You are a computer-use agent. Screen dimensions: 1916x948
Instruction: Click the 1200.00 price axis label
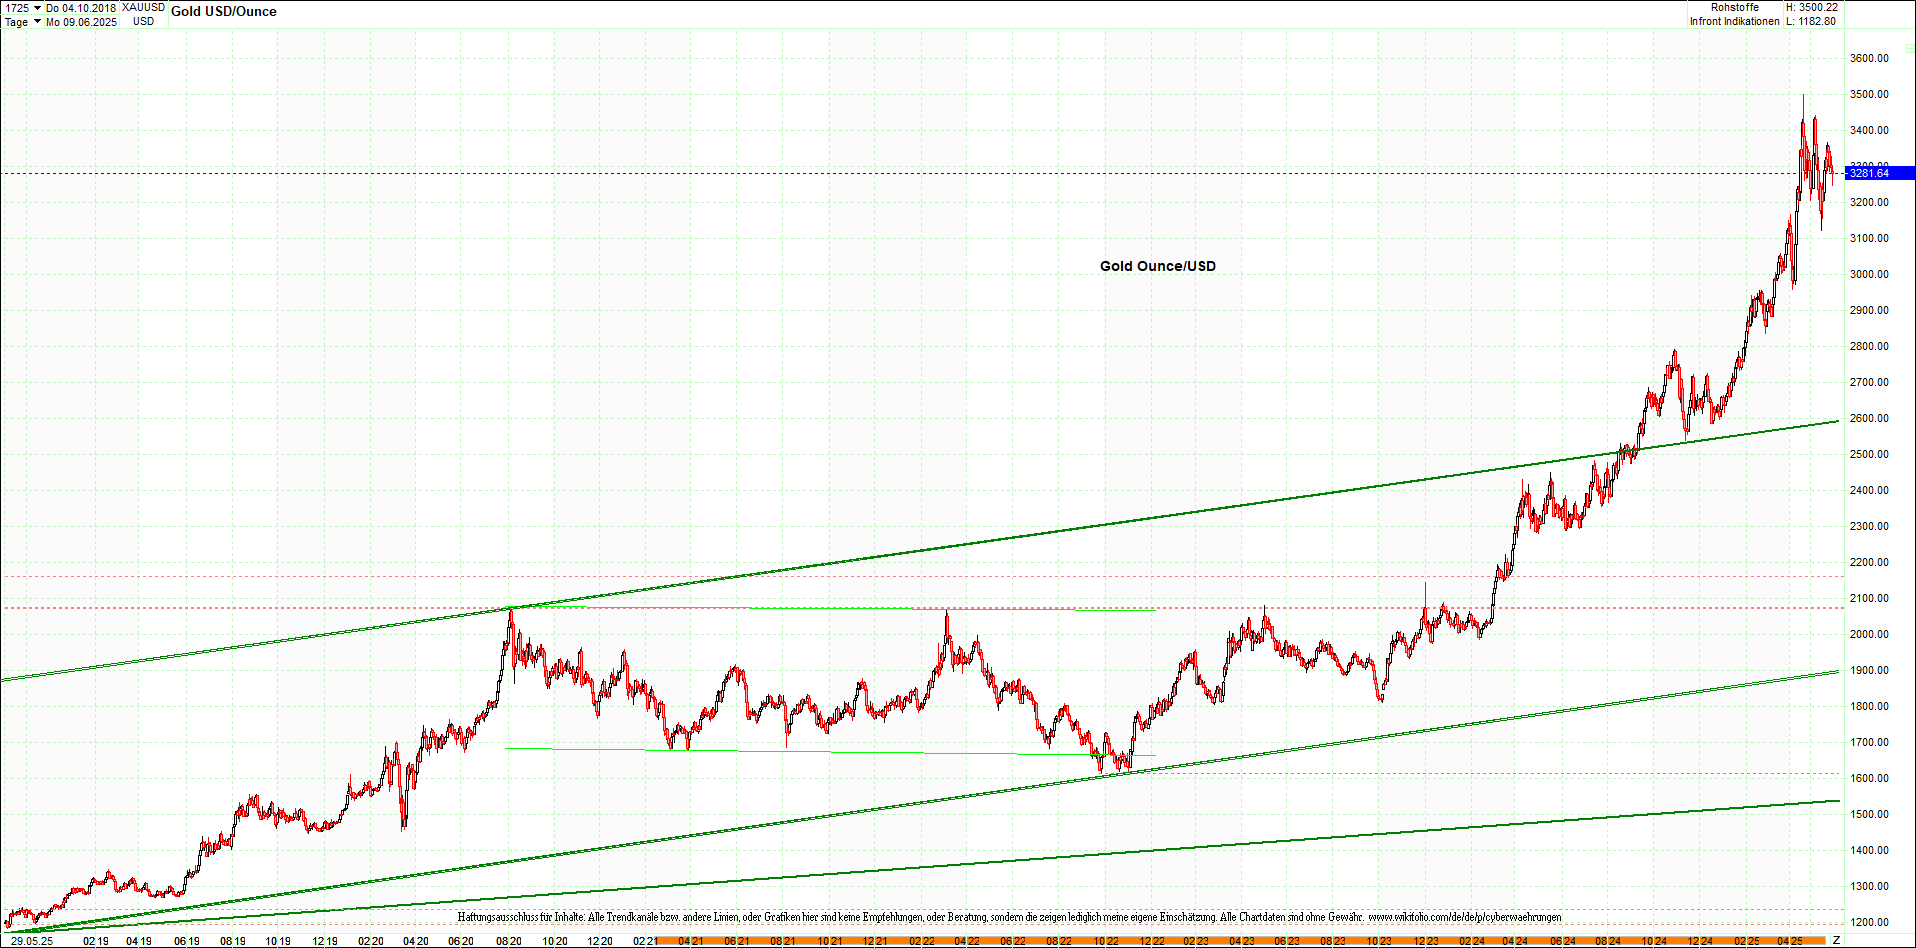[1868, 922]
